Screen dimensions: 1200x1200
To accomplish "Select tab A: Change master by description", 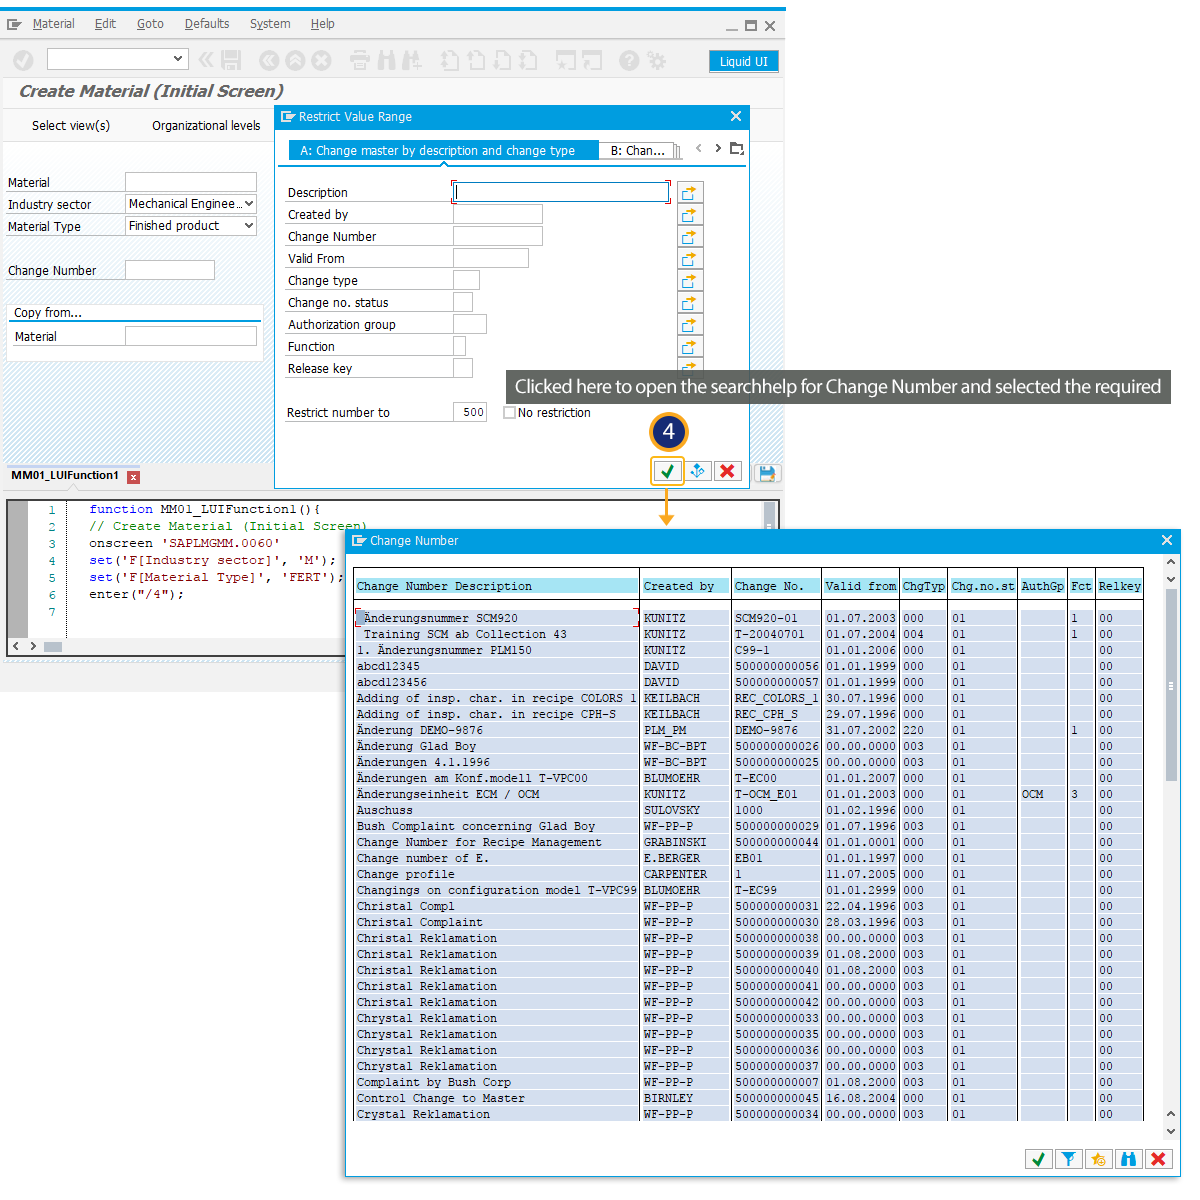I will coord(443,150).
